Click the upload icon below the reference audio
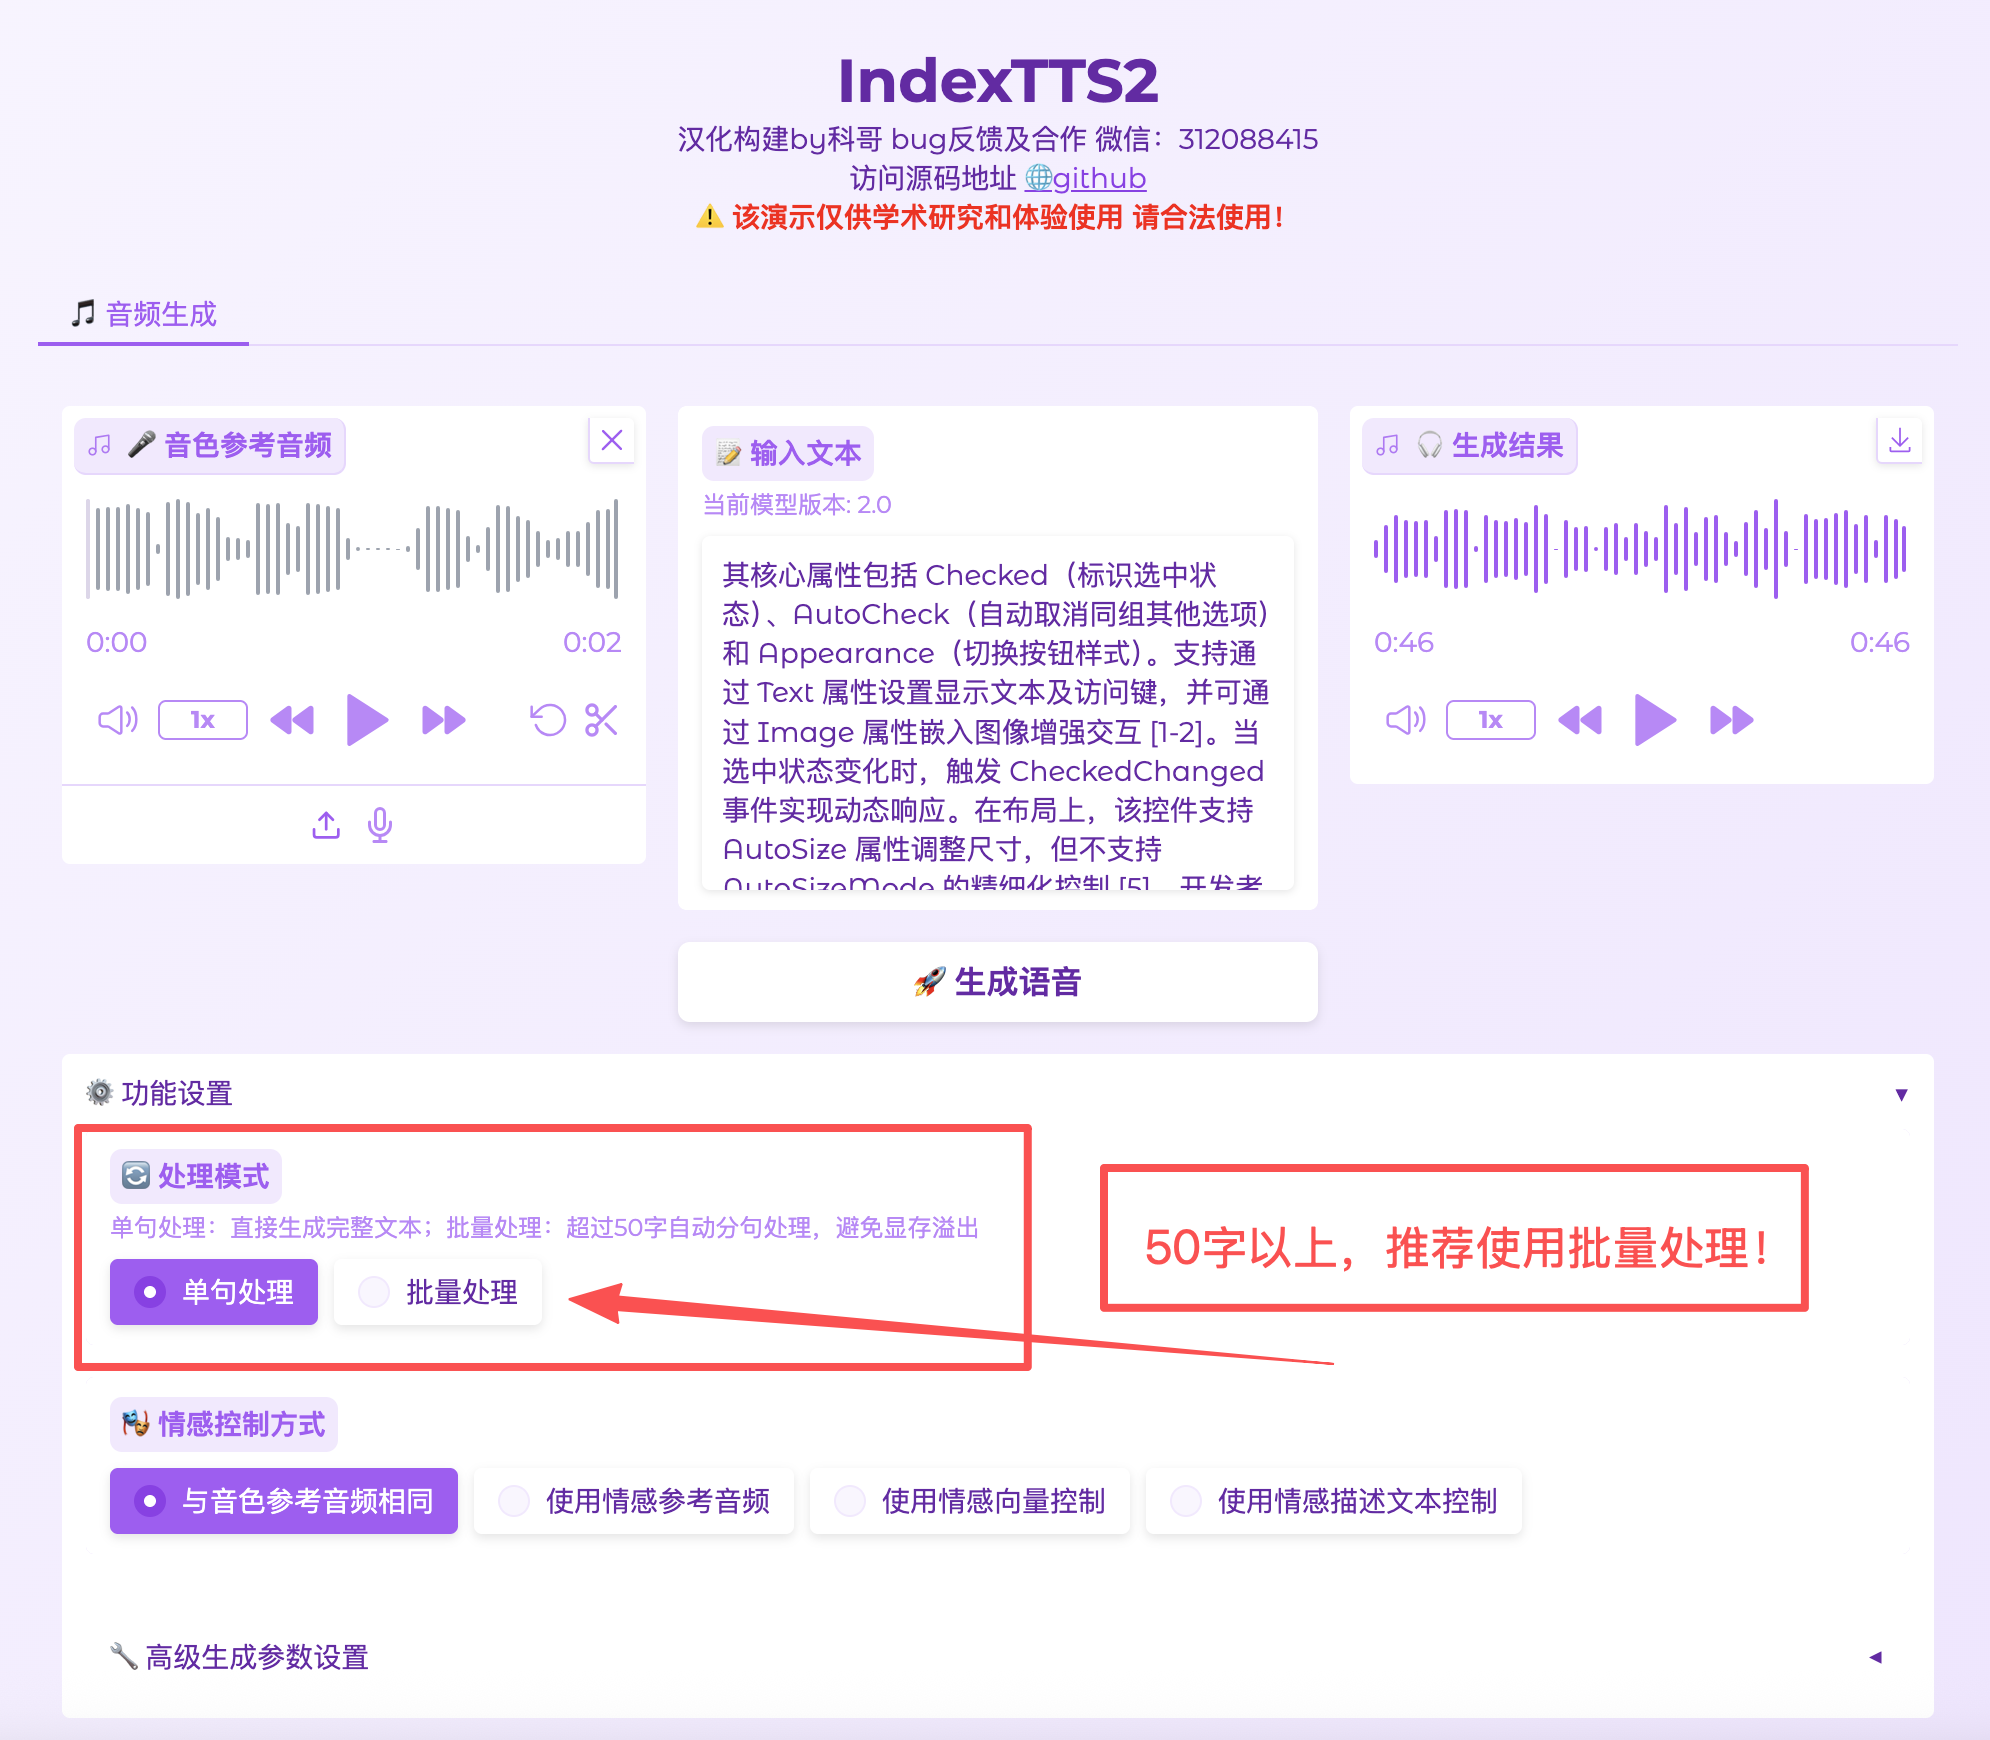1990x1740 pixels. (326, 825)
